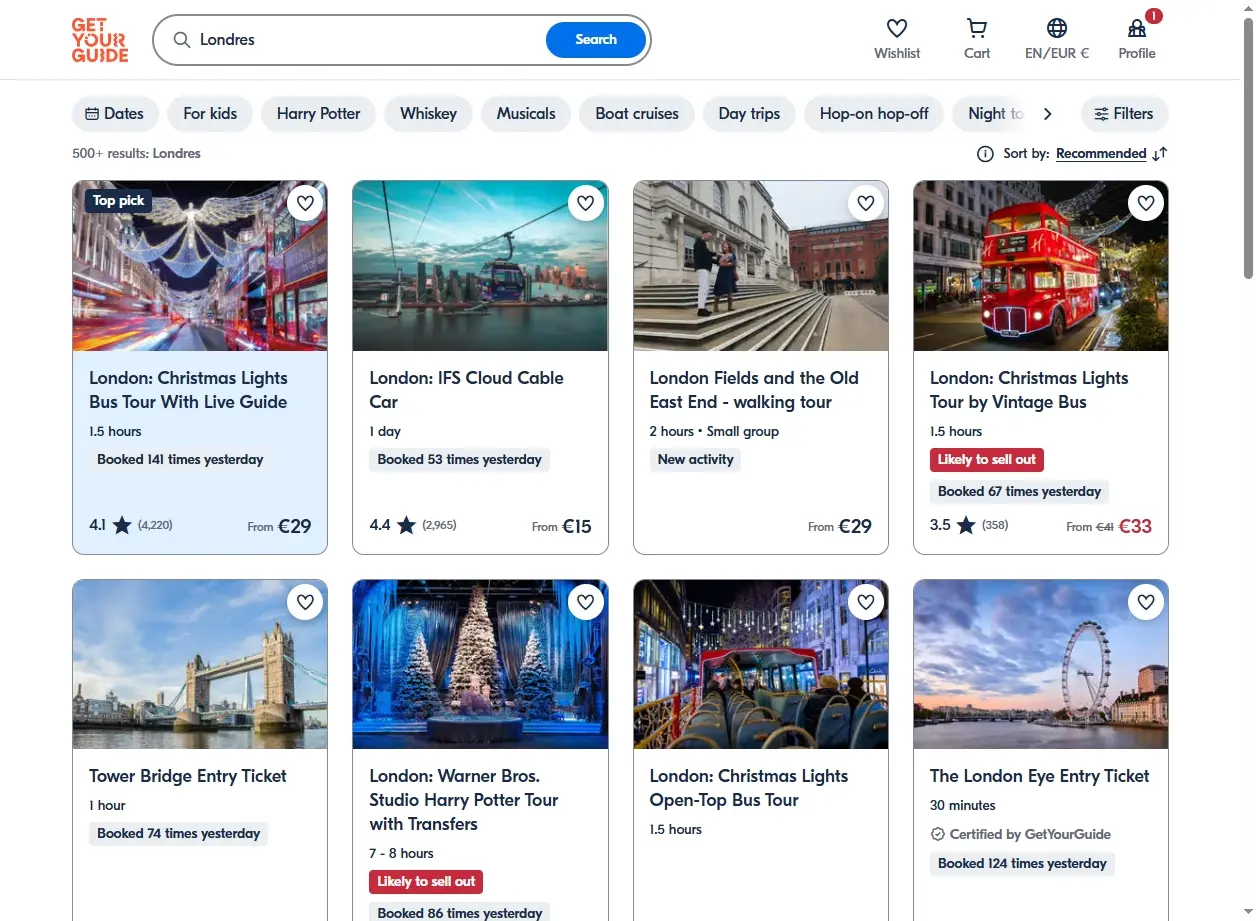The height and width of the screenshot is (921, 1256).
Task: Select the Boat cruises filter chip
Action: coord(637,114)
